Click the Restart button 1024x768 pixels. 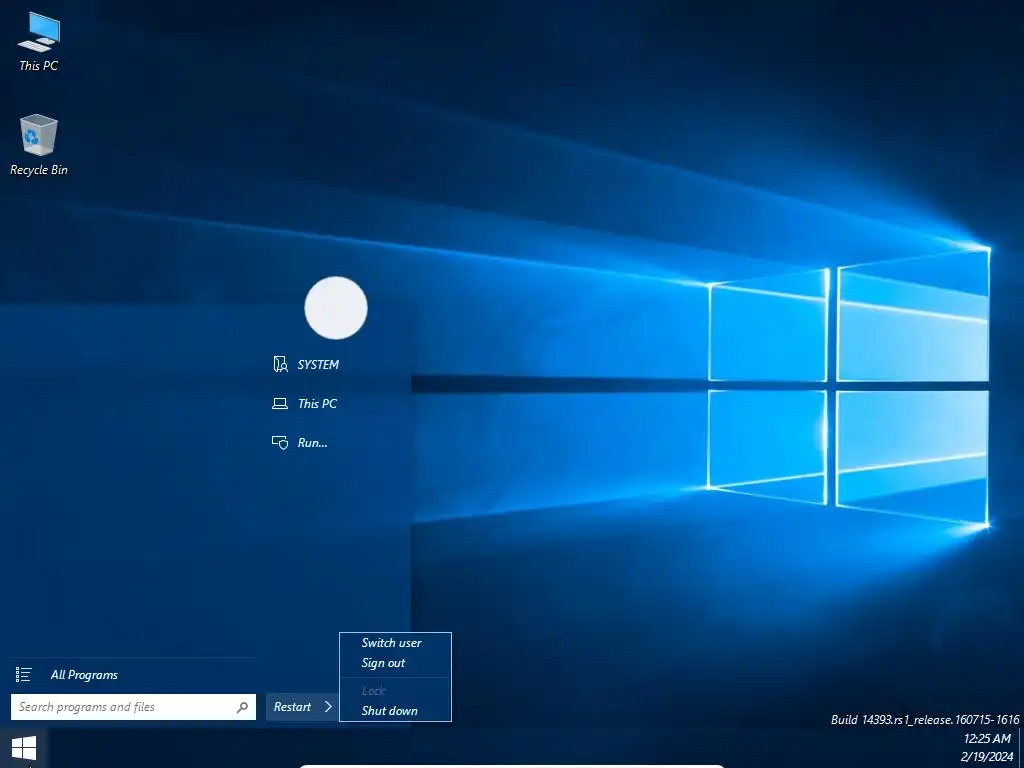click(x=292, y=707)
